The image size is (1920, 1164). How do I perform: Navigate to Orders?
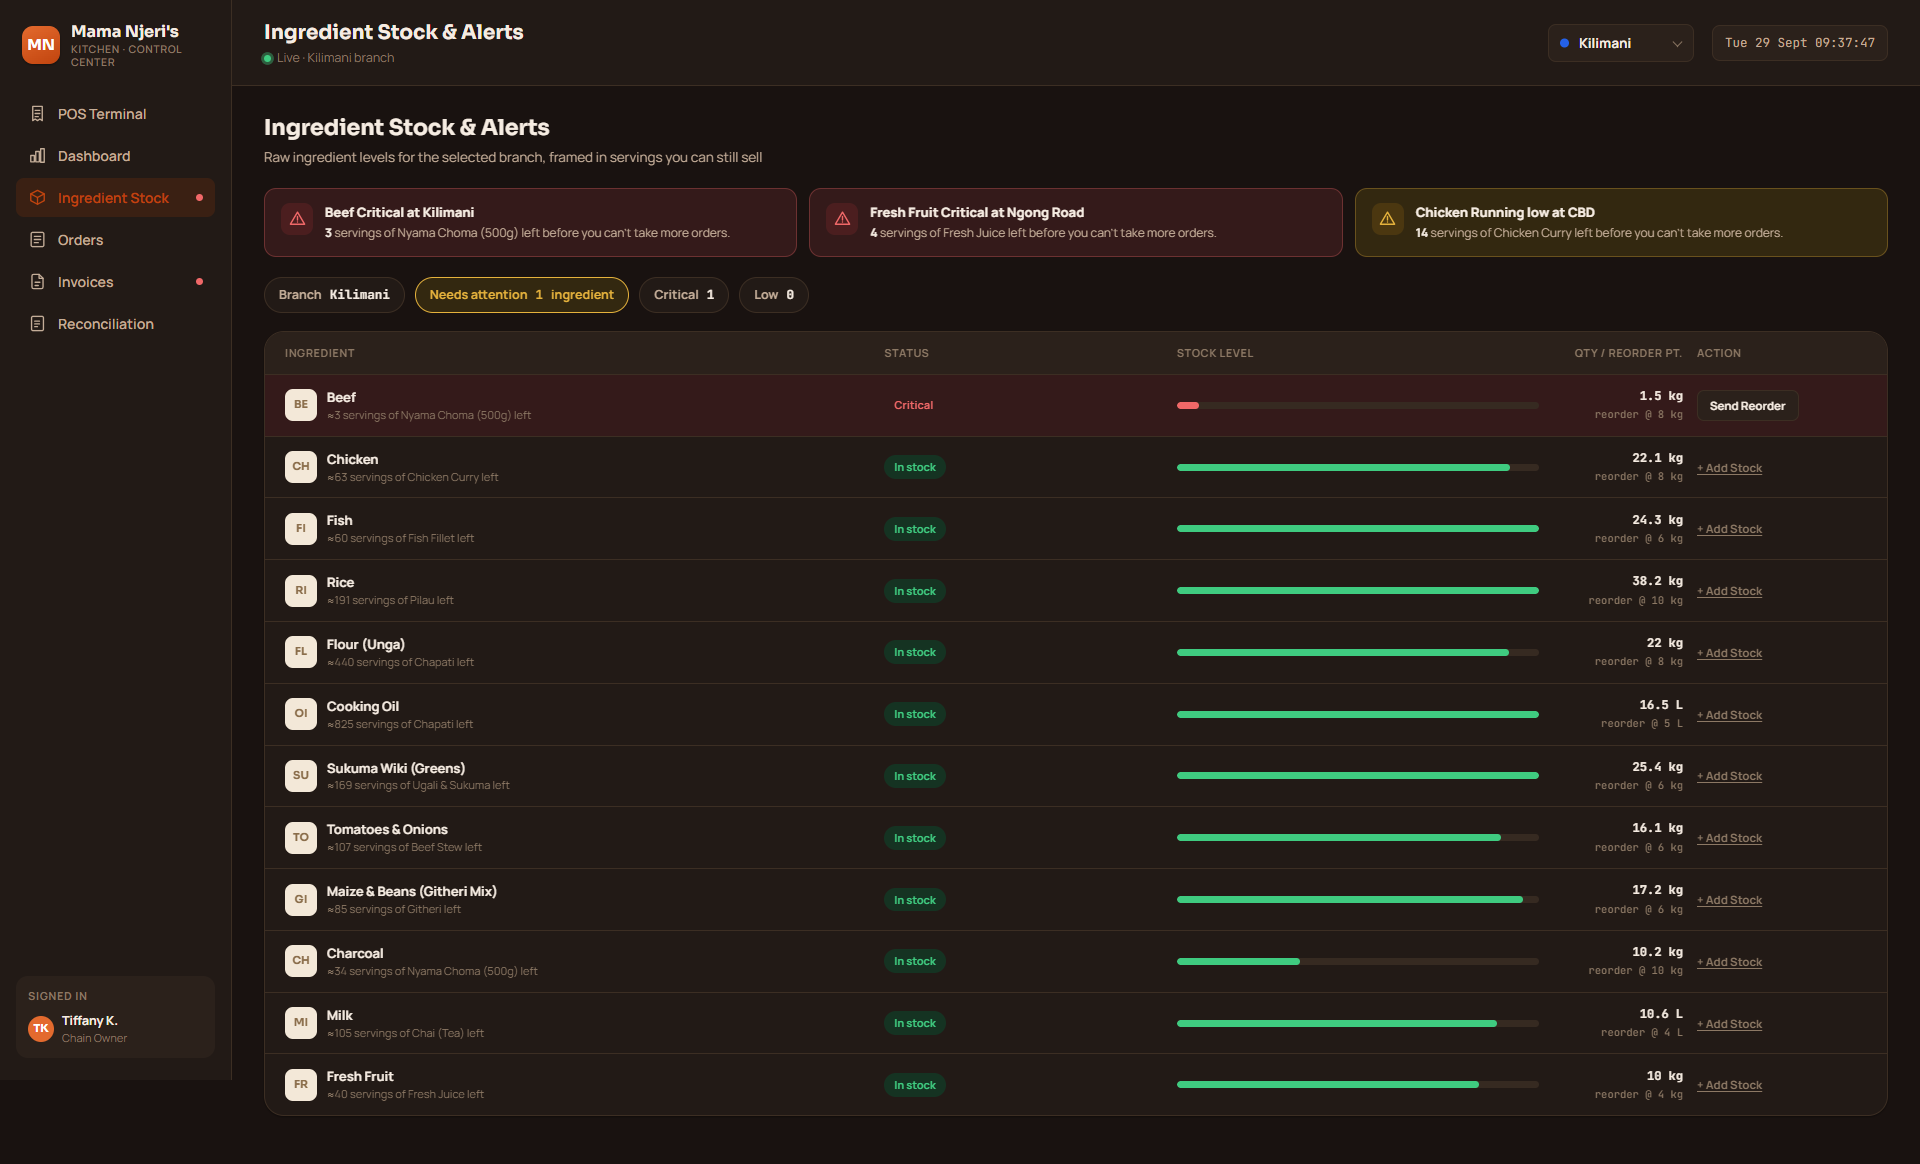(x=115, y=240)
